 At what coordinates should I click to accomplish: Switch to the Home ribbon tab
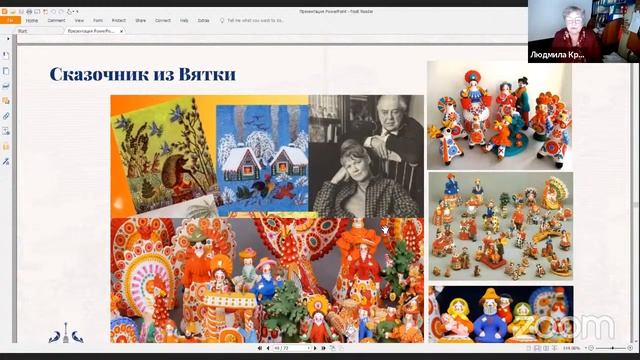coord(32,20)
